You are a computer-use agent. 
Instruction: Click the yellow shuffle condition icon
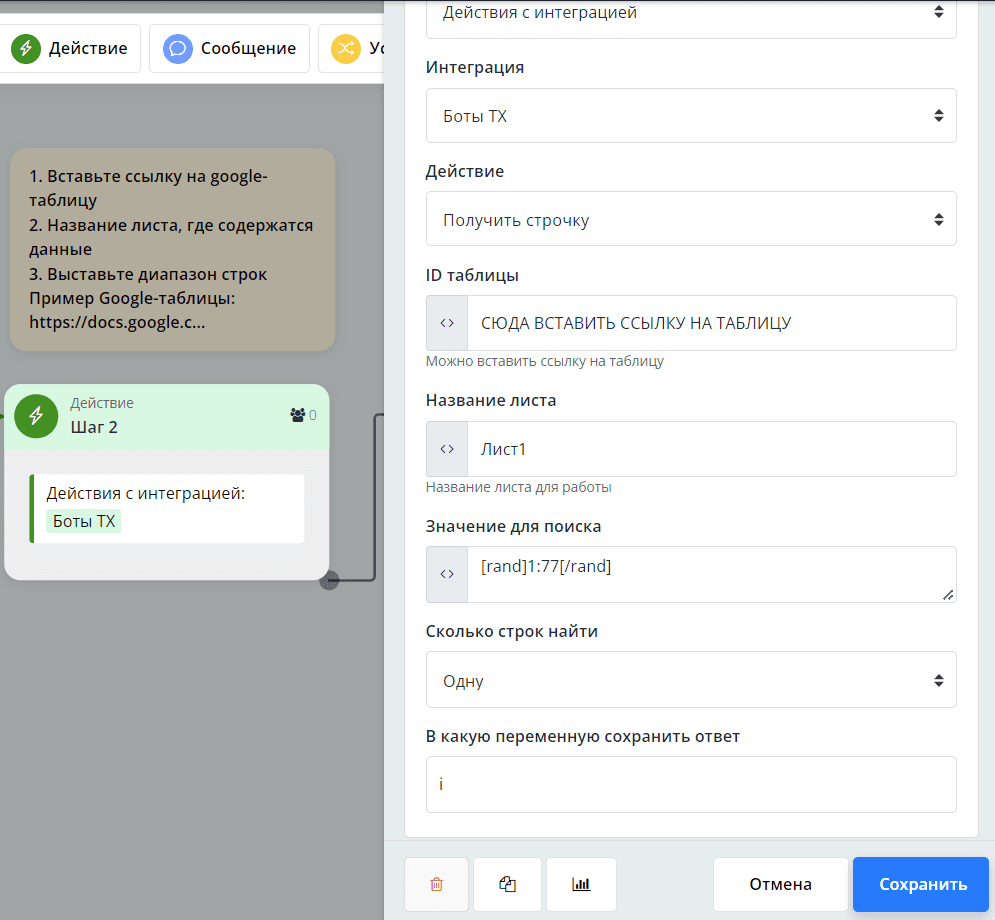(x=345, y=49)
